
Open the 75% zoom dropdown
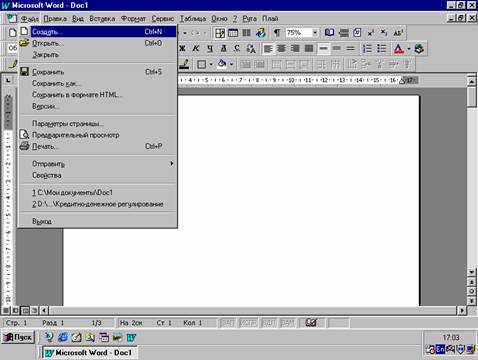tap(315, 33)
